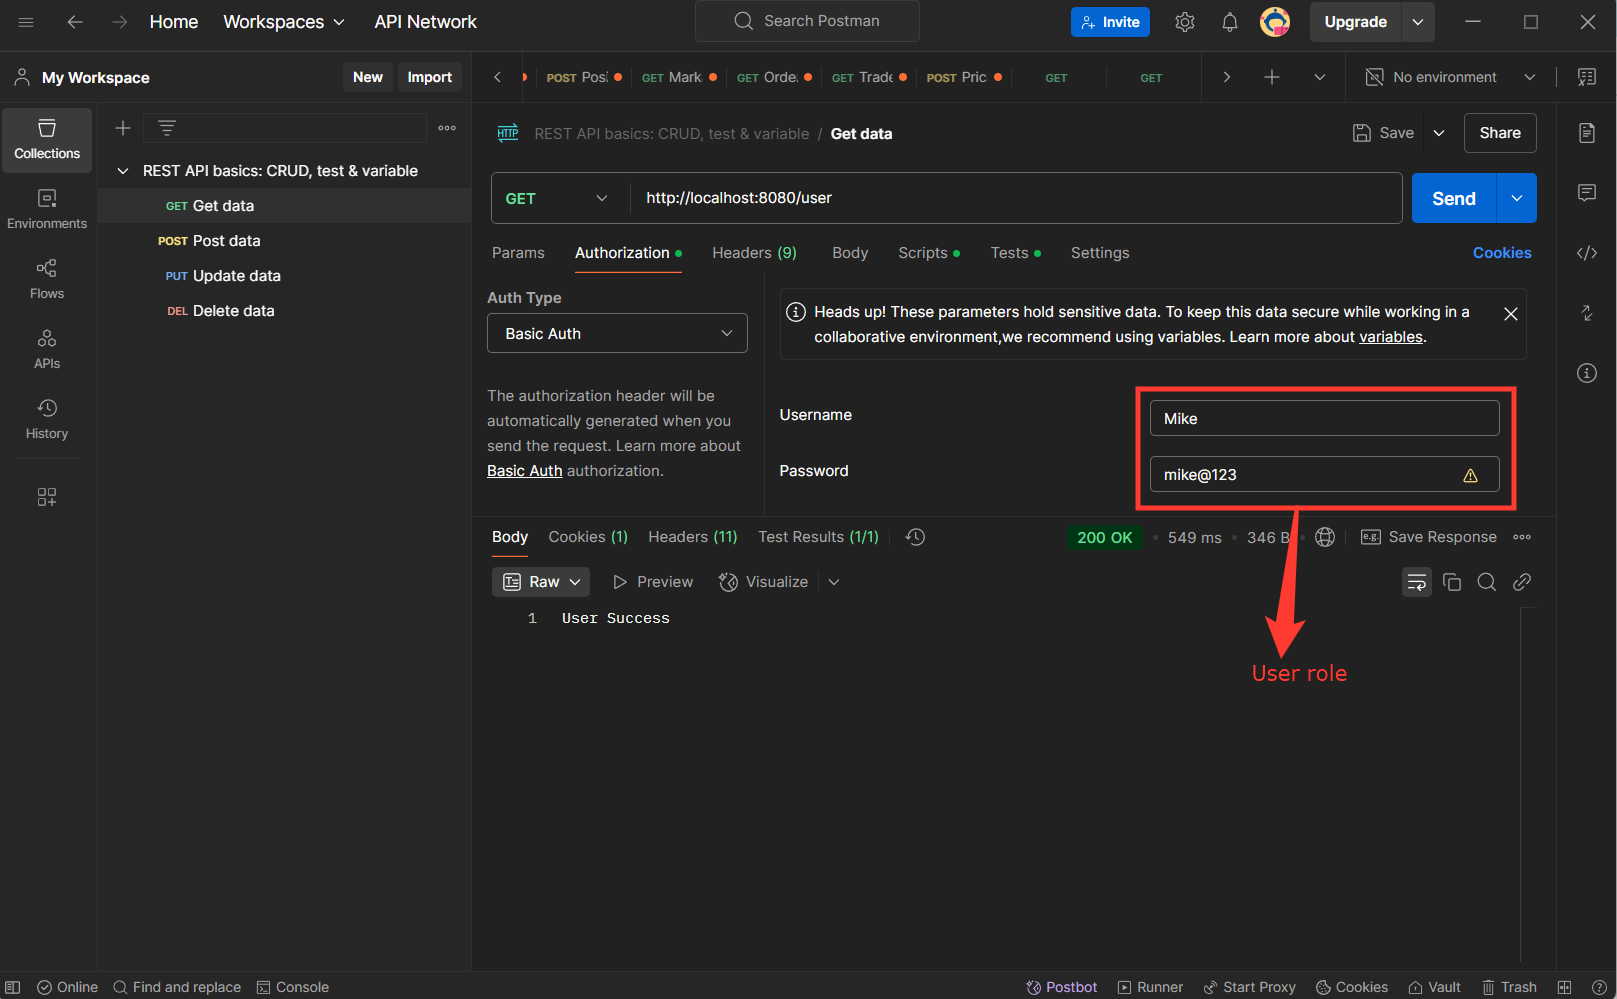Open the configure workspace sidebar icon
The height and width of the screenshot is (999, 1617).
[47, 497]
